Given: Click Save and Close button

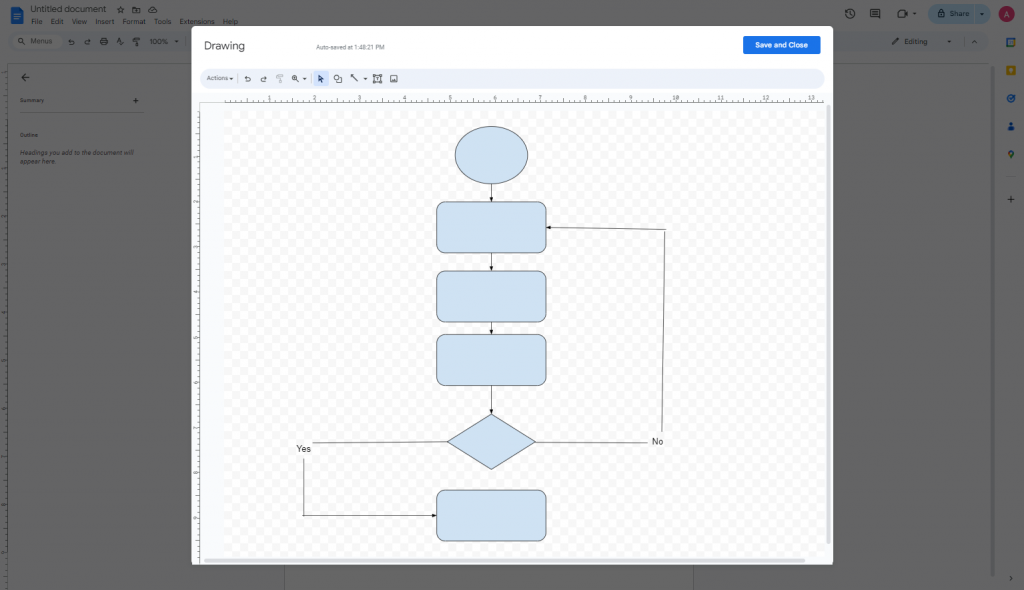Looking at the screenshot, I should coord(781,45).
